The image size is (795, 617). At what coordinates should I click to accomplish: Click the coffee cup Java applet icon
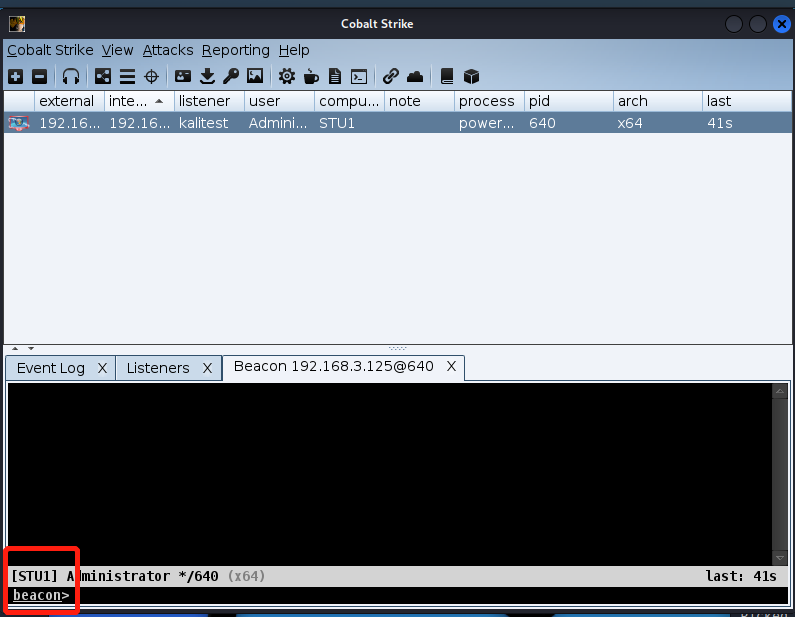[311, 77]
